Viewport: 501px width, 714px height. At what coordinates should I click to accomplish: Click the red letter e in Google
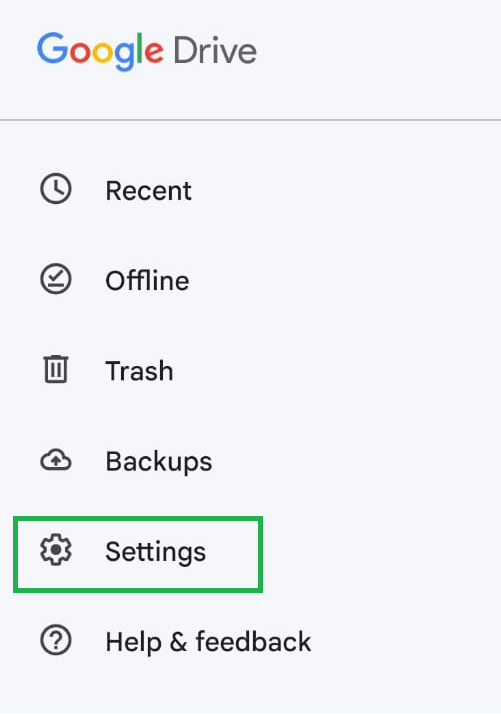154,52
